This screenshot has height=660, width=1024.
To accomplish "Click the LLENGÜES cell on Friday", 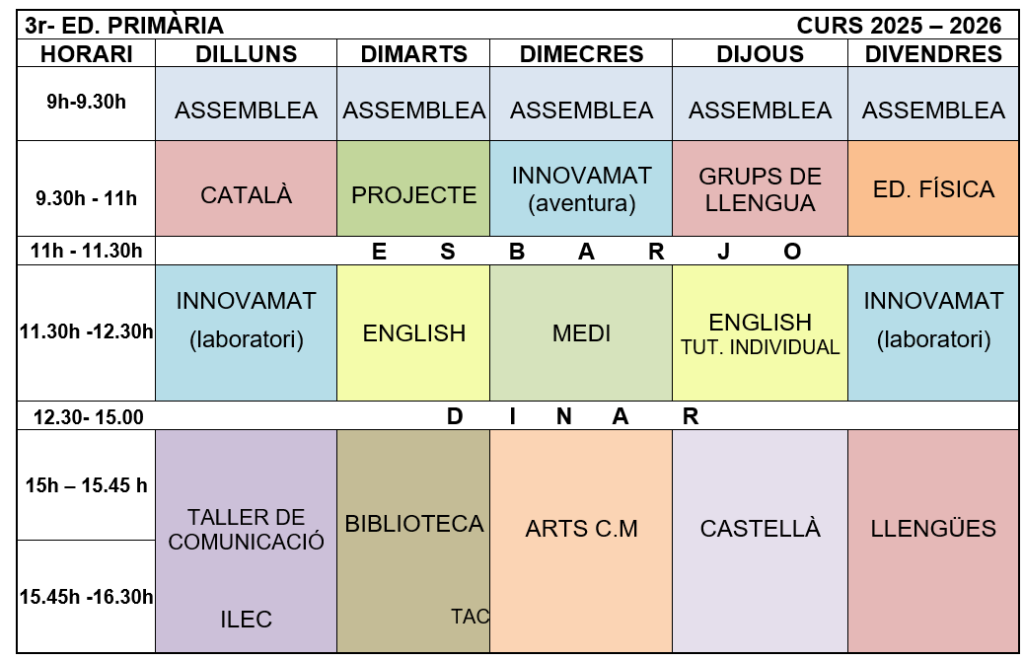I will coord(933,528).
